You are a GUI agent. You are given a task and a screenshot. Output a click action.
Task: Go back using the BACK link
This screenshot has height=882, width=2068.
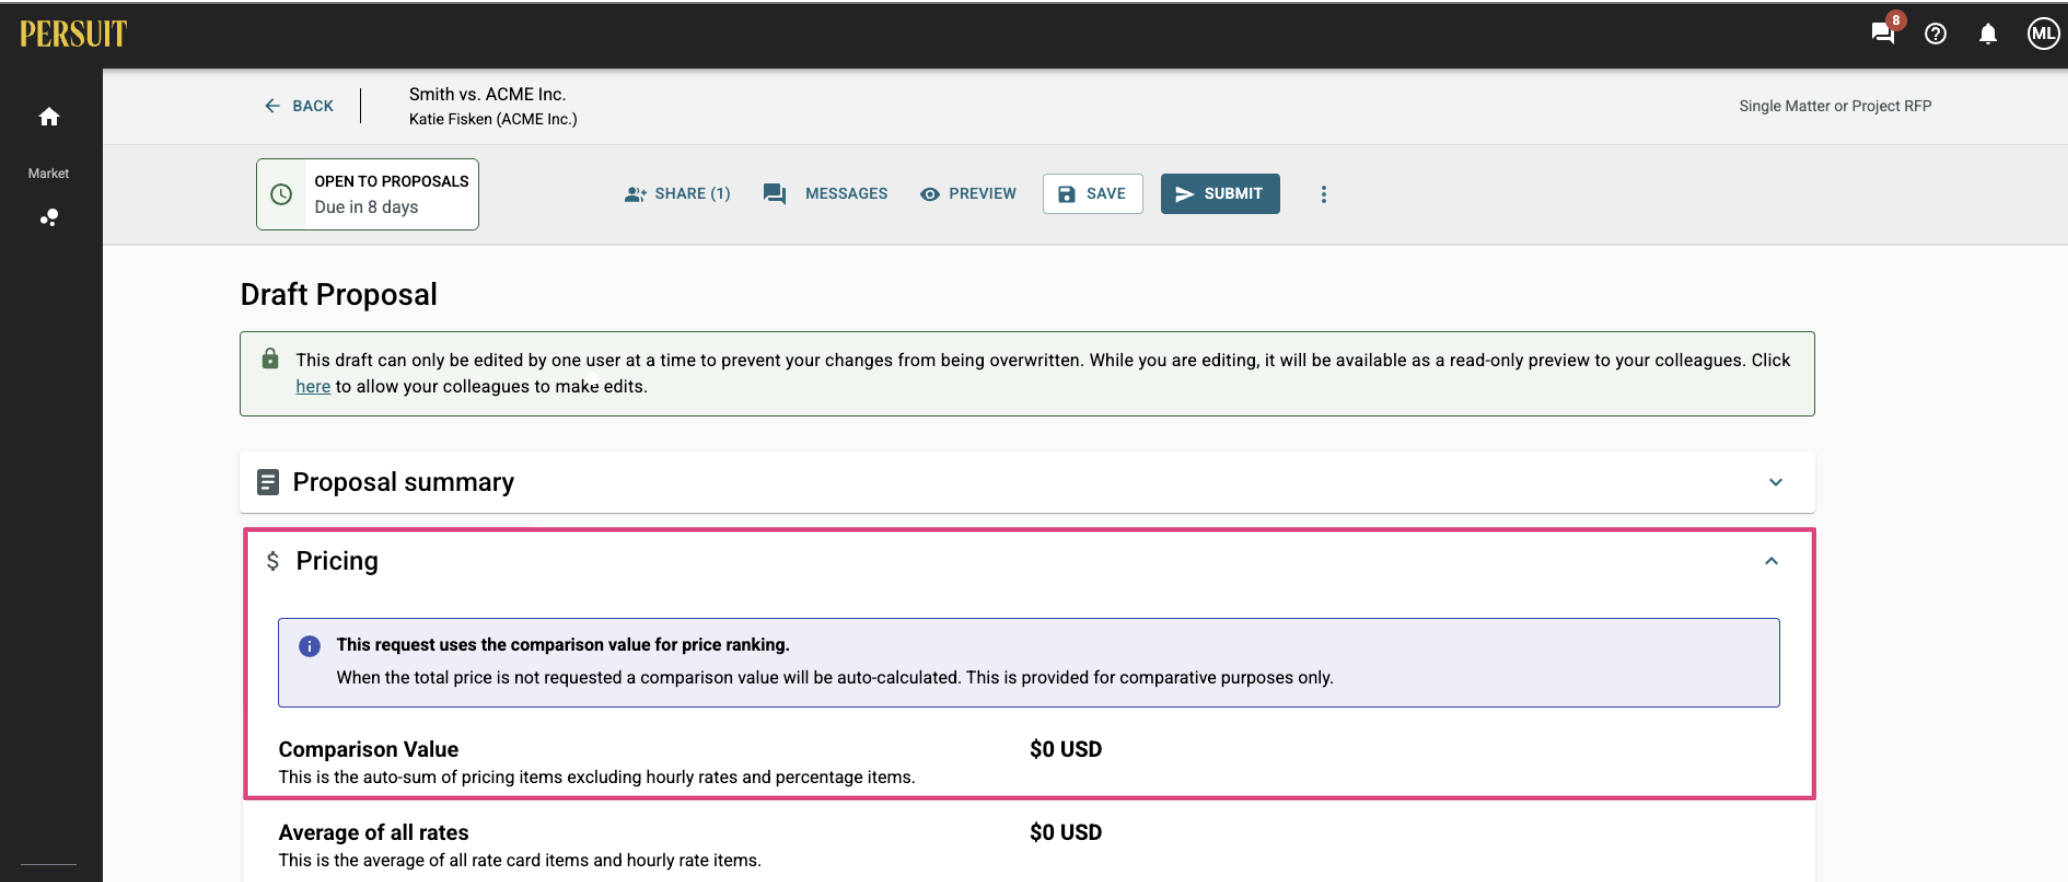click(299, 106)
